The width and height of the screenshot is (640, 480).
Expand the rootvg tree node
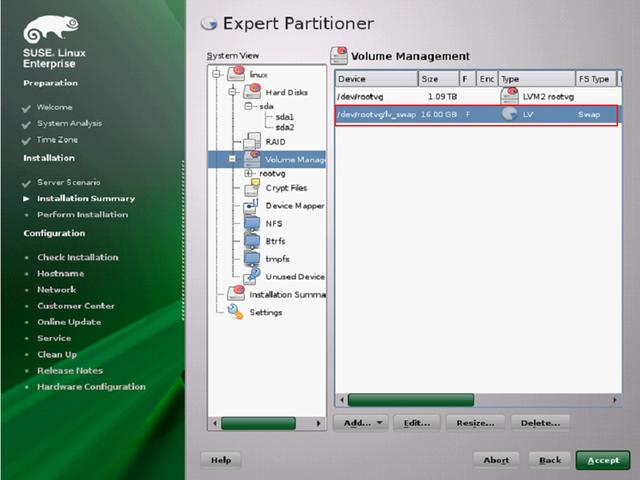click(x=248, y=173)
